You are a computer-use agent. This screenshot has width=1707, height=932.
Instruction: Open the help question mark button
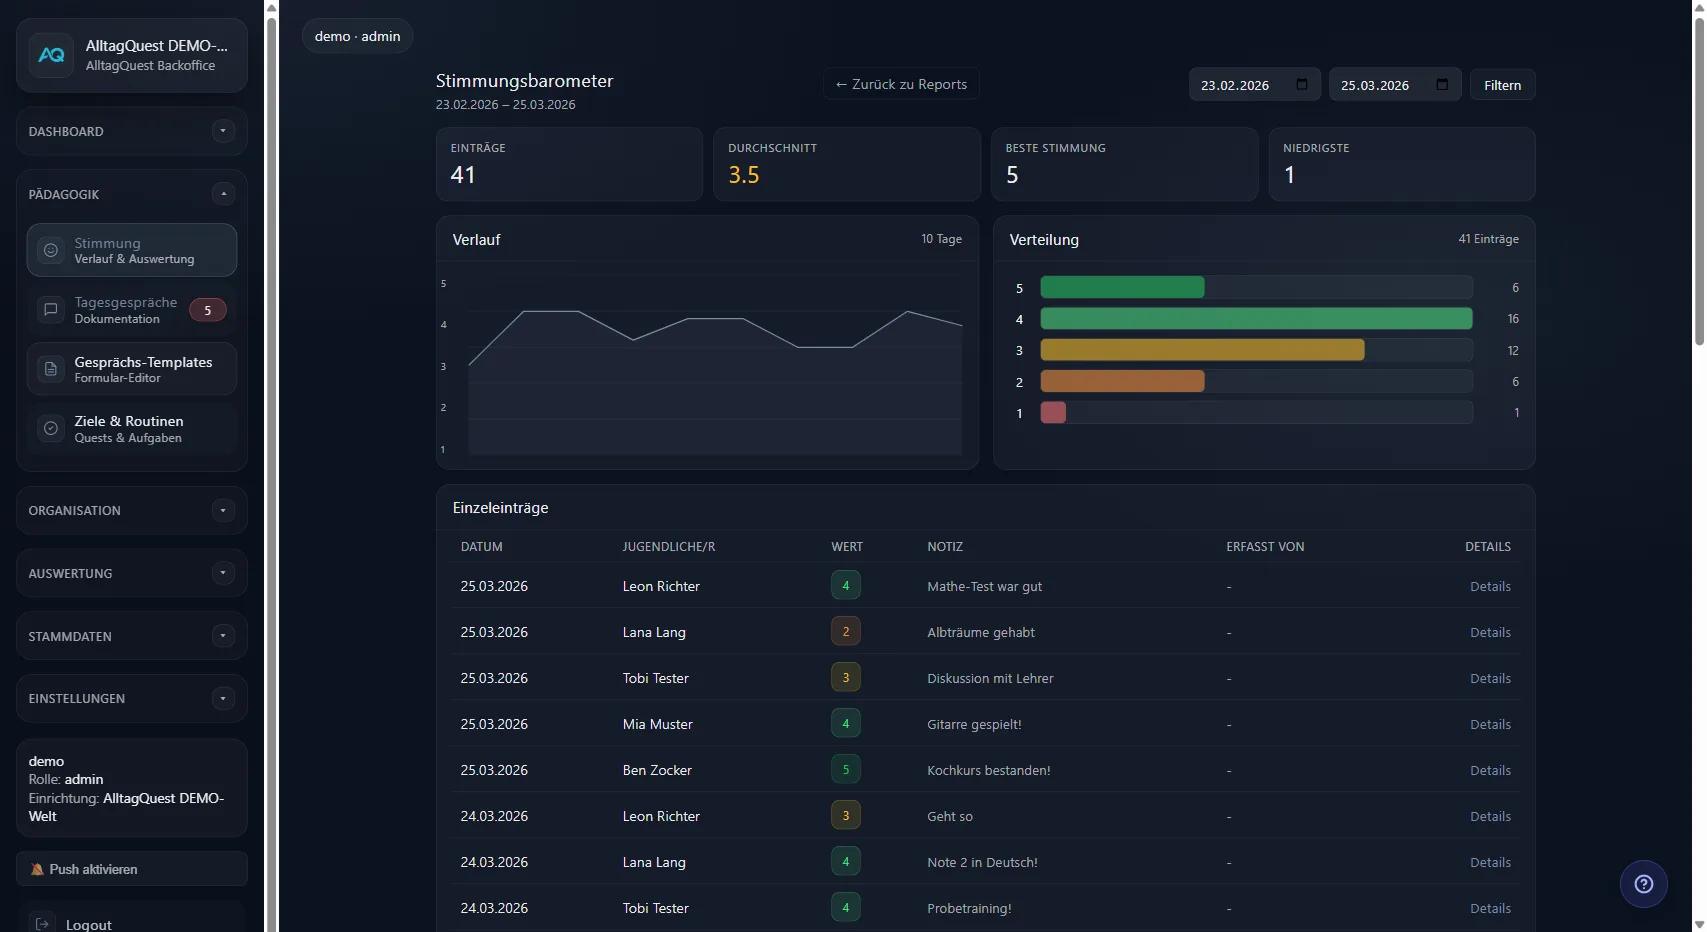click(x=1643, y=884)
